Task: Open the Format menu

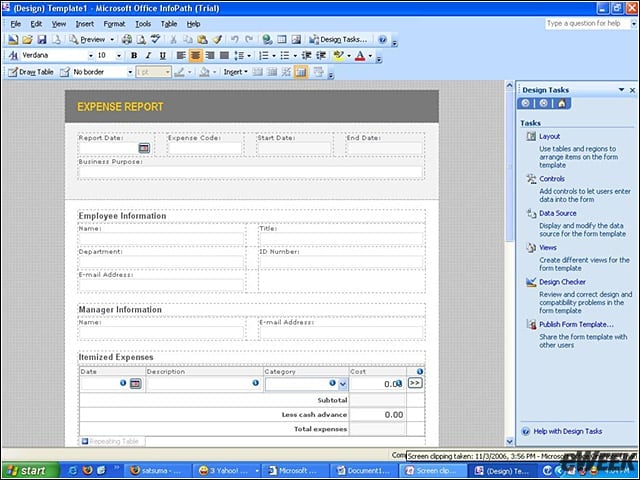Action: click(114, 24)
